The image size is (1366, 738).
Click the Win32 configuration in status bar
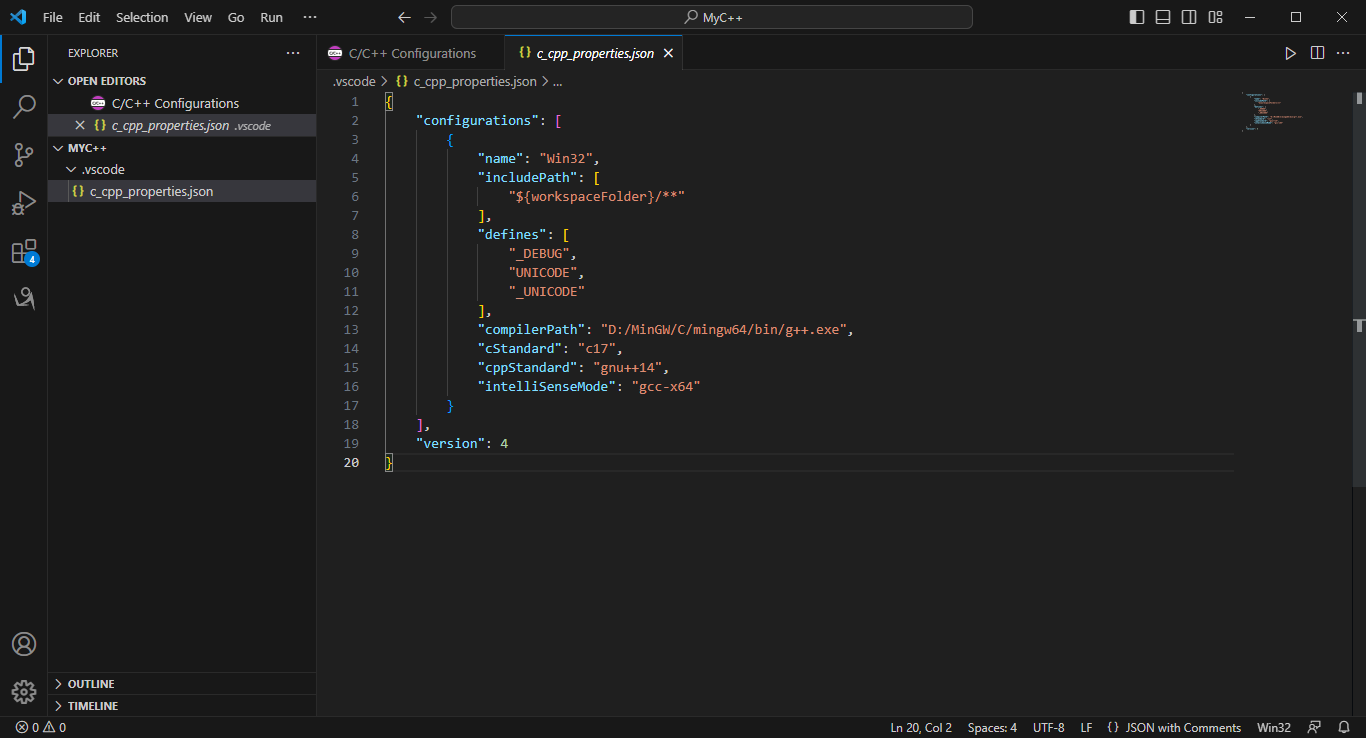[1273, 728]
